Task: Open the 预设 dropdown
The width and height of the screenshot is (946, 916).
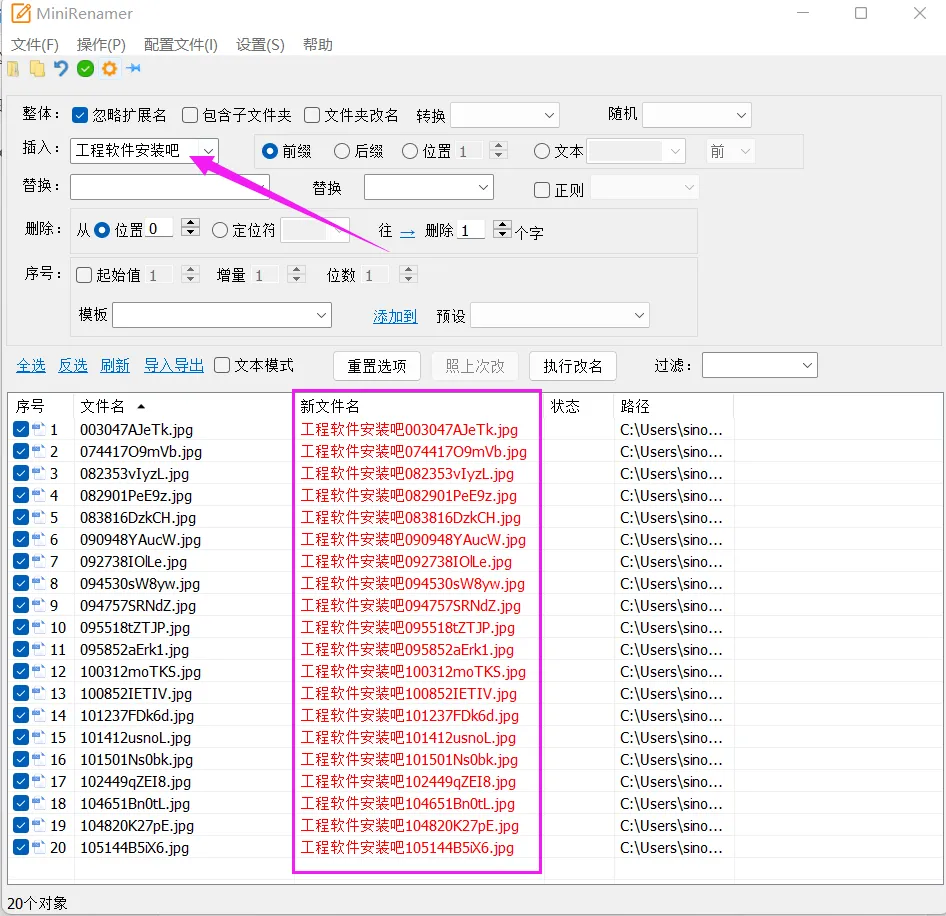Action: 560,315
